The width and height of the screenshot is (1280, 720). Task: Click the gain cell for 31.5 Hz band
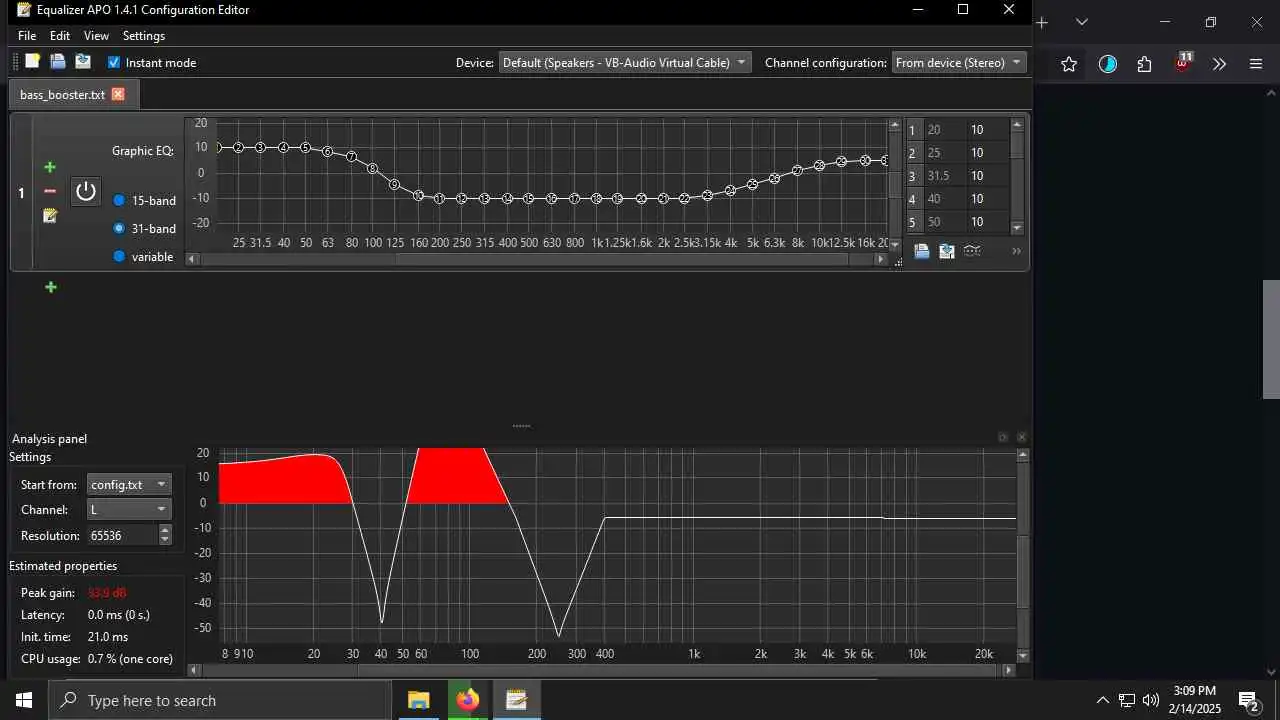tap(987, 176)
